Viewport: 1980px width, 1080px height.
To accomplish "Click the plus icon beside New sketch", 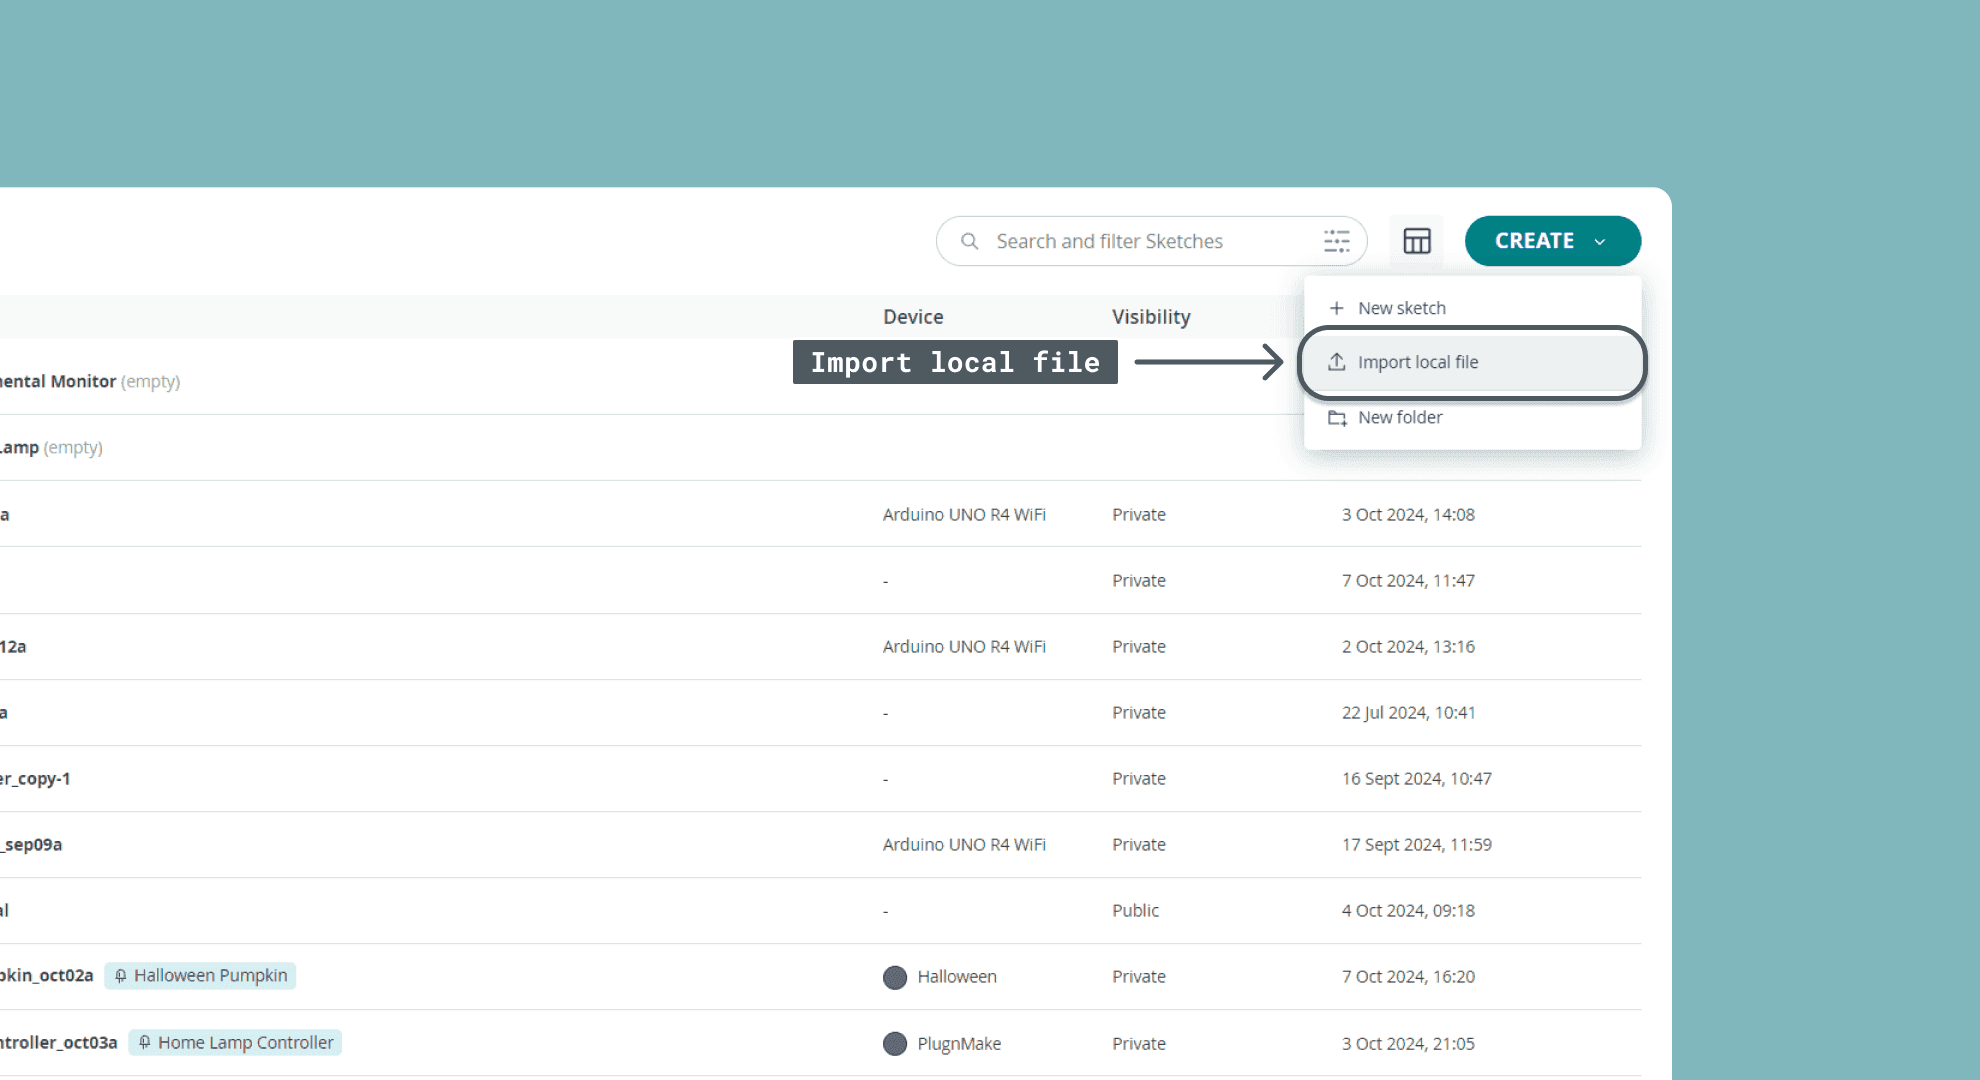I will pos(1337,308).
